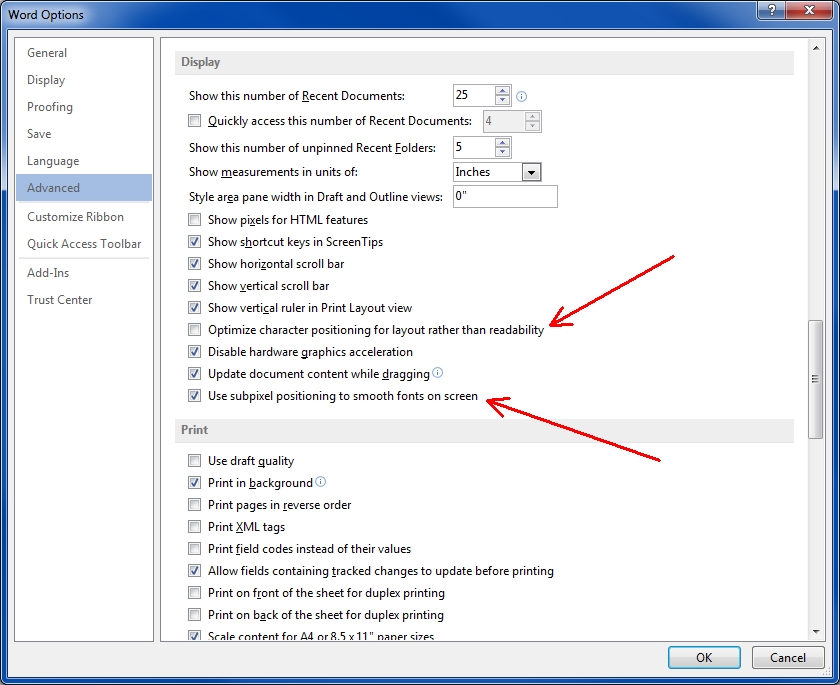The image size is (840, 685).
Task: Enable Optimize character positioning for layout
Action: pyautogui.click(x=194, y=329)
